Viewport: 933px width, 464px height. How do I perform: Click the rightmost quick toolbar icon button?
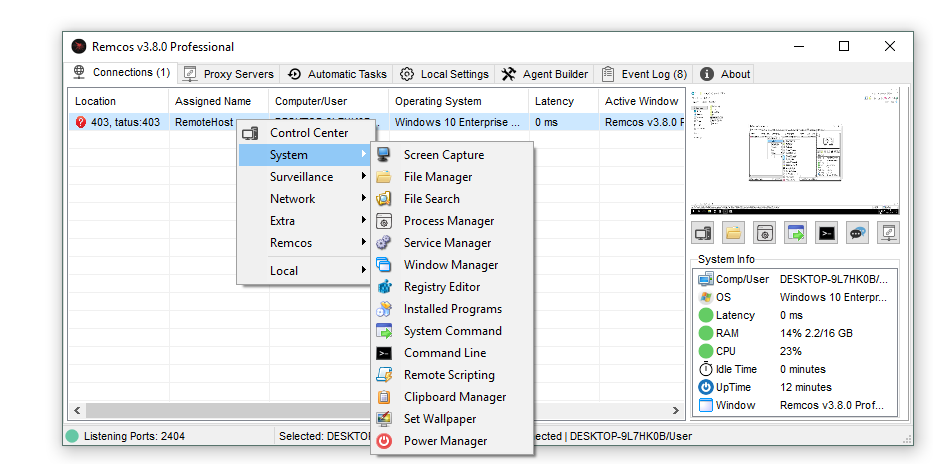point(887,233)
